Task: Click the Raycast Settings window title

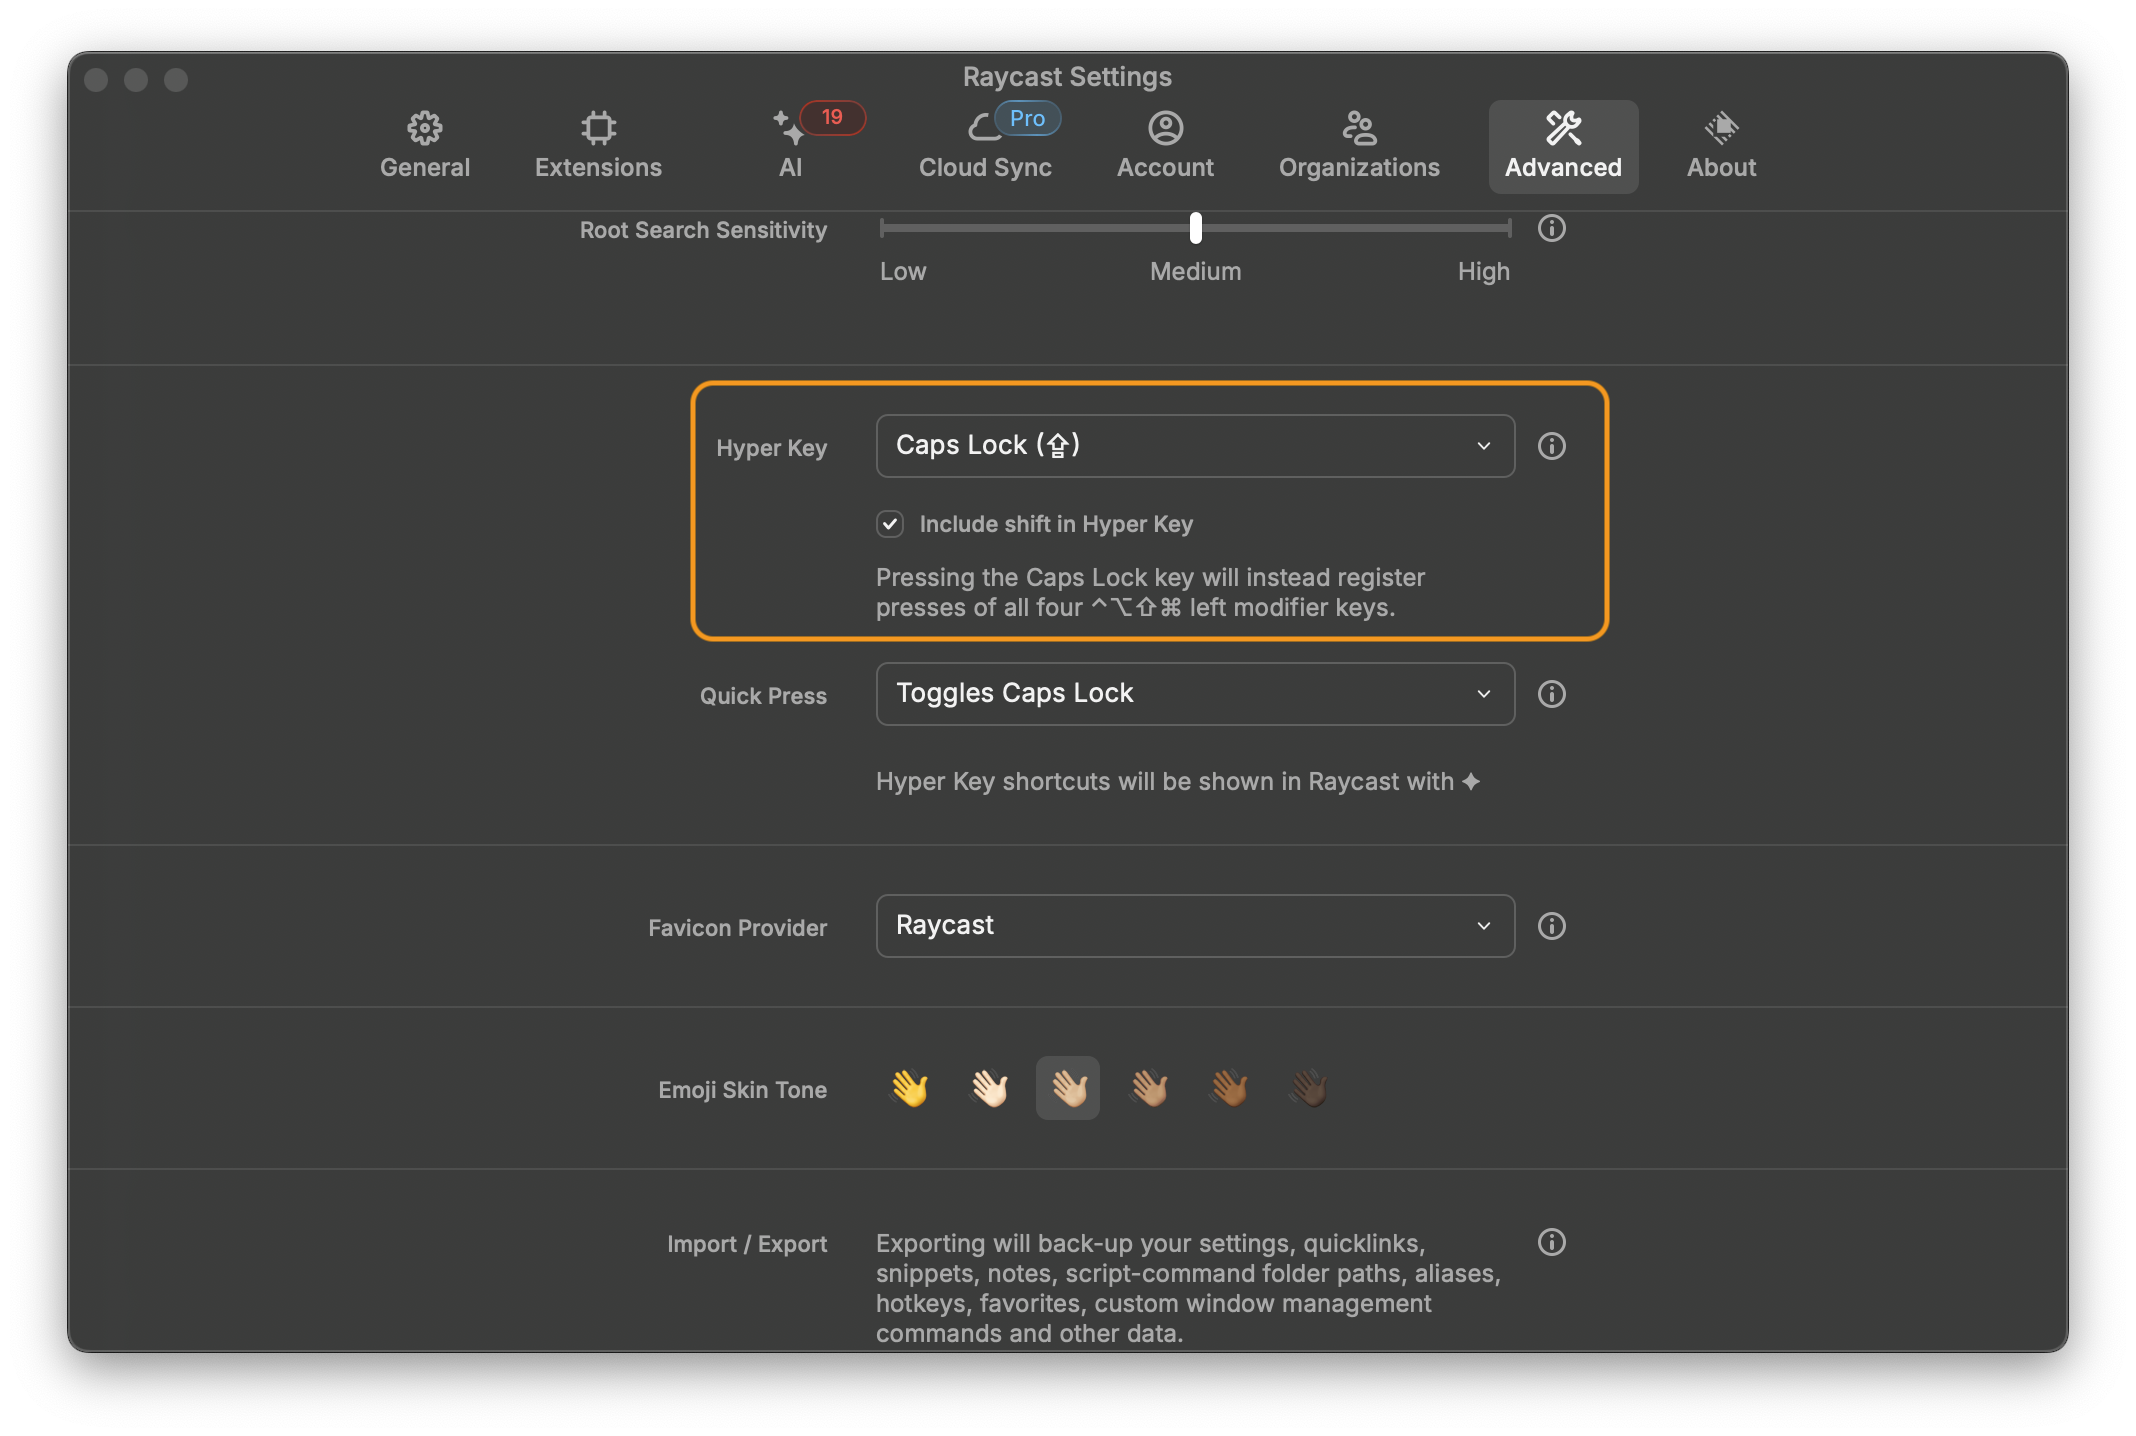Action: [x=1067, y=77]
